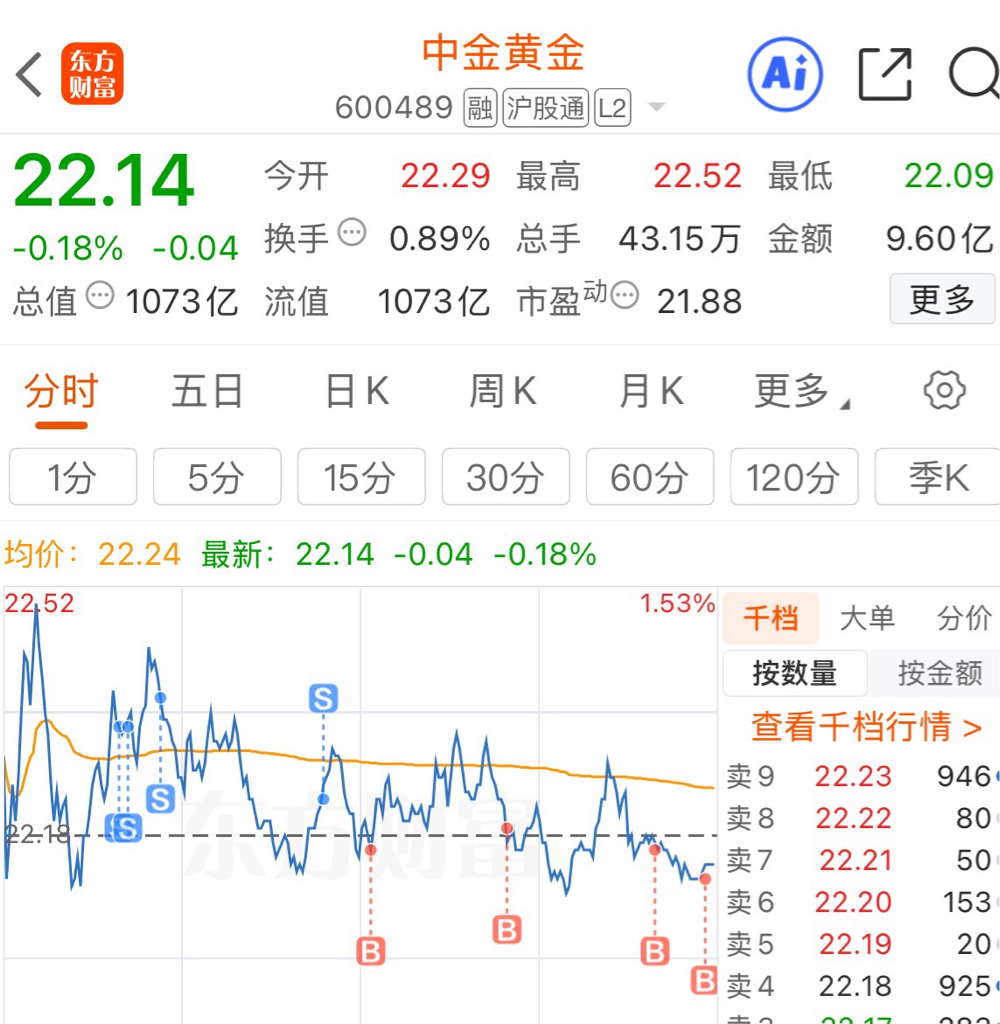Tap the share export icon
This screenshot has width=1000, height=1024.
[x=885, y=74]
